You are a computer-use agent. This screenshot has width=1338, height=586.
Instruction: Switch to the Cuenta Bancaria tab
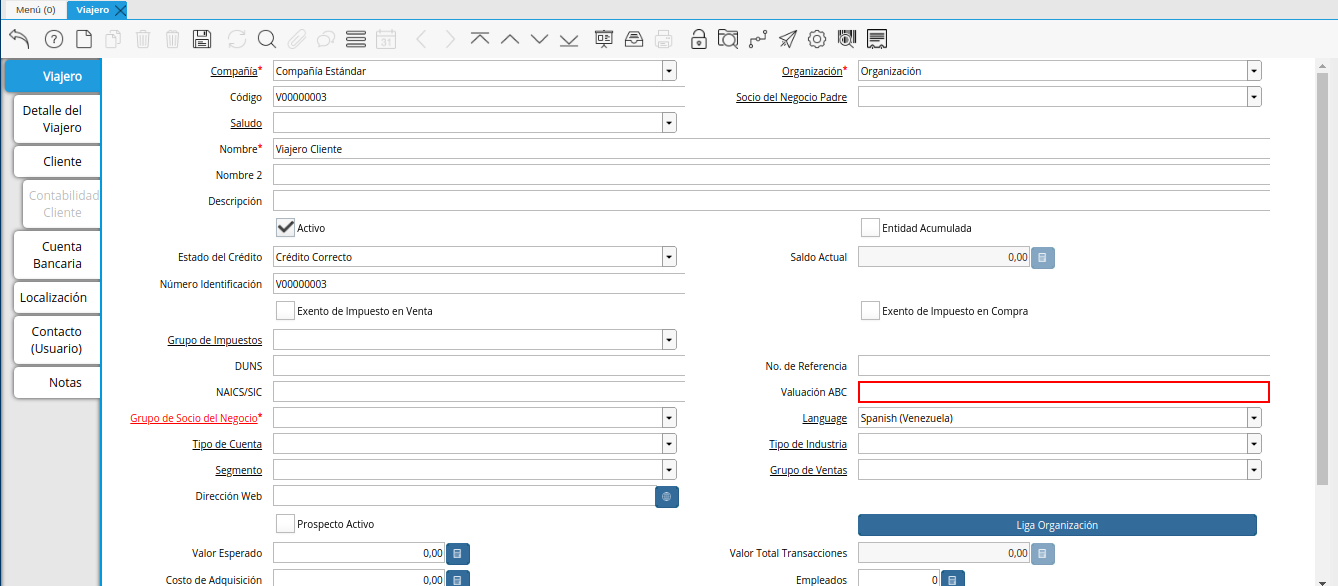(57, 255)
